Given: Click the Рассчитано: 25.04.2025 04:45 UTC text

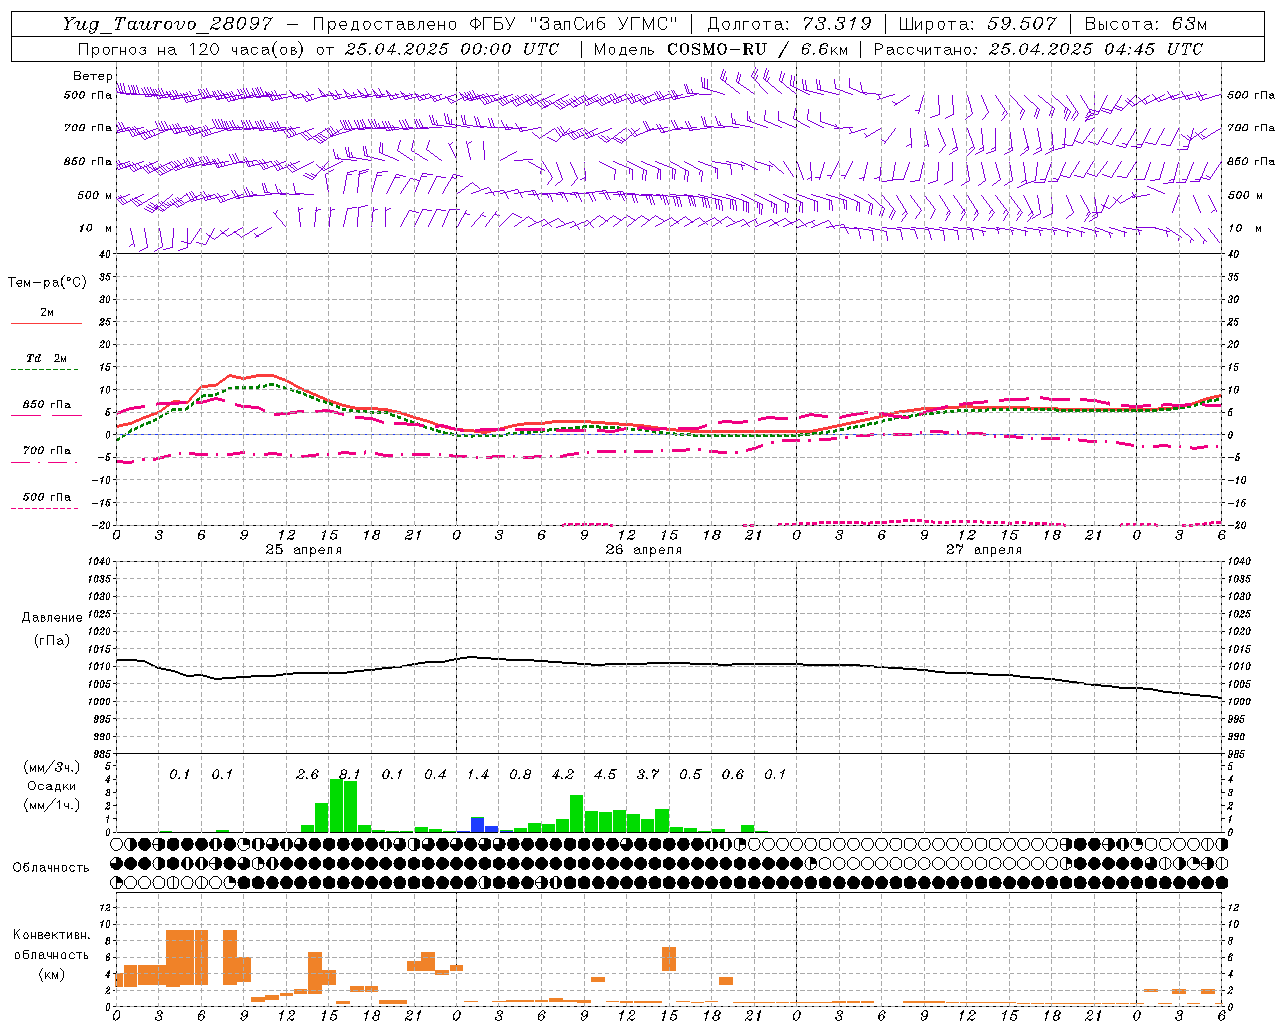Looking at the screenshot, I should coord(1038,49).
